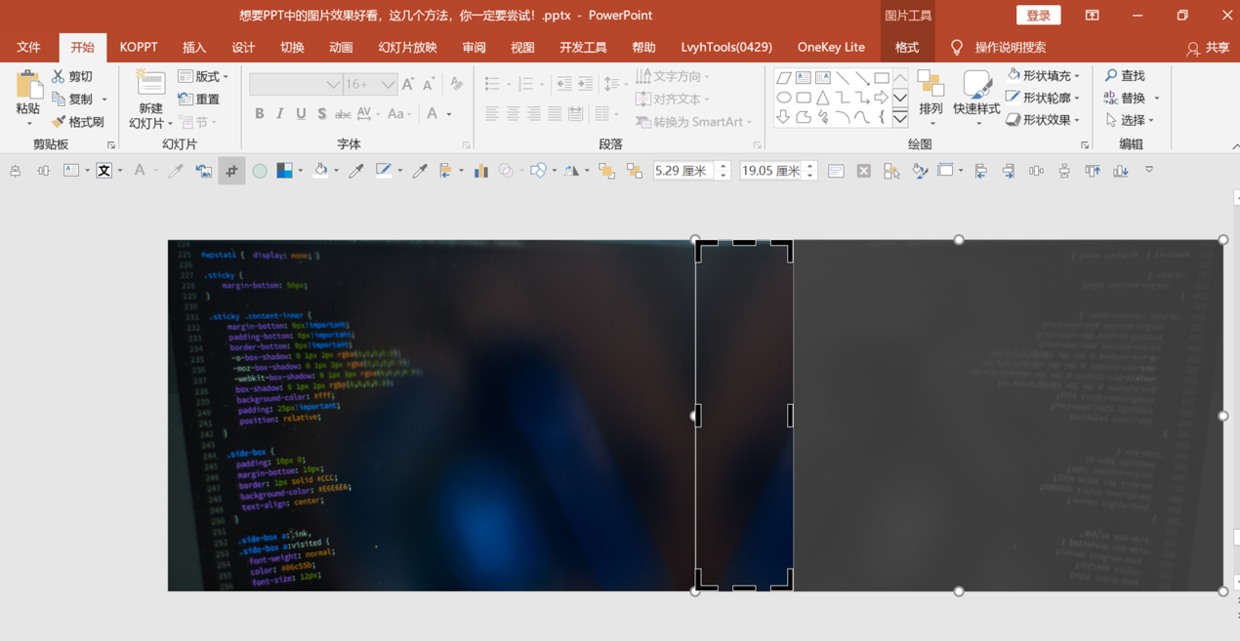Click the green circle icon in quick toolbar

tap(260, 171)
